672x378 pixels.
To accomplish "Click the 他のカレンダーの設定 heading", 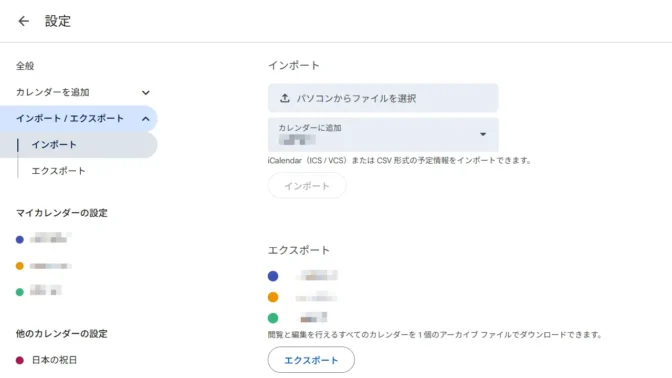I will tap(62, 334).
